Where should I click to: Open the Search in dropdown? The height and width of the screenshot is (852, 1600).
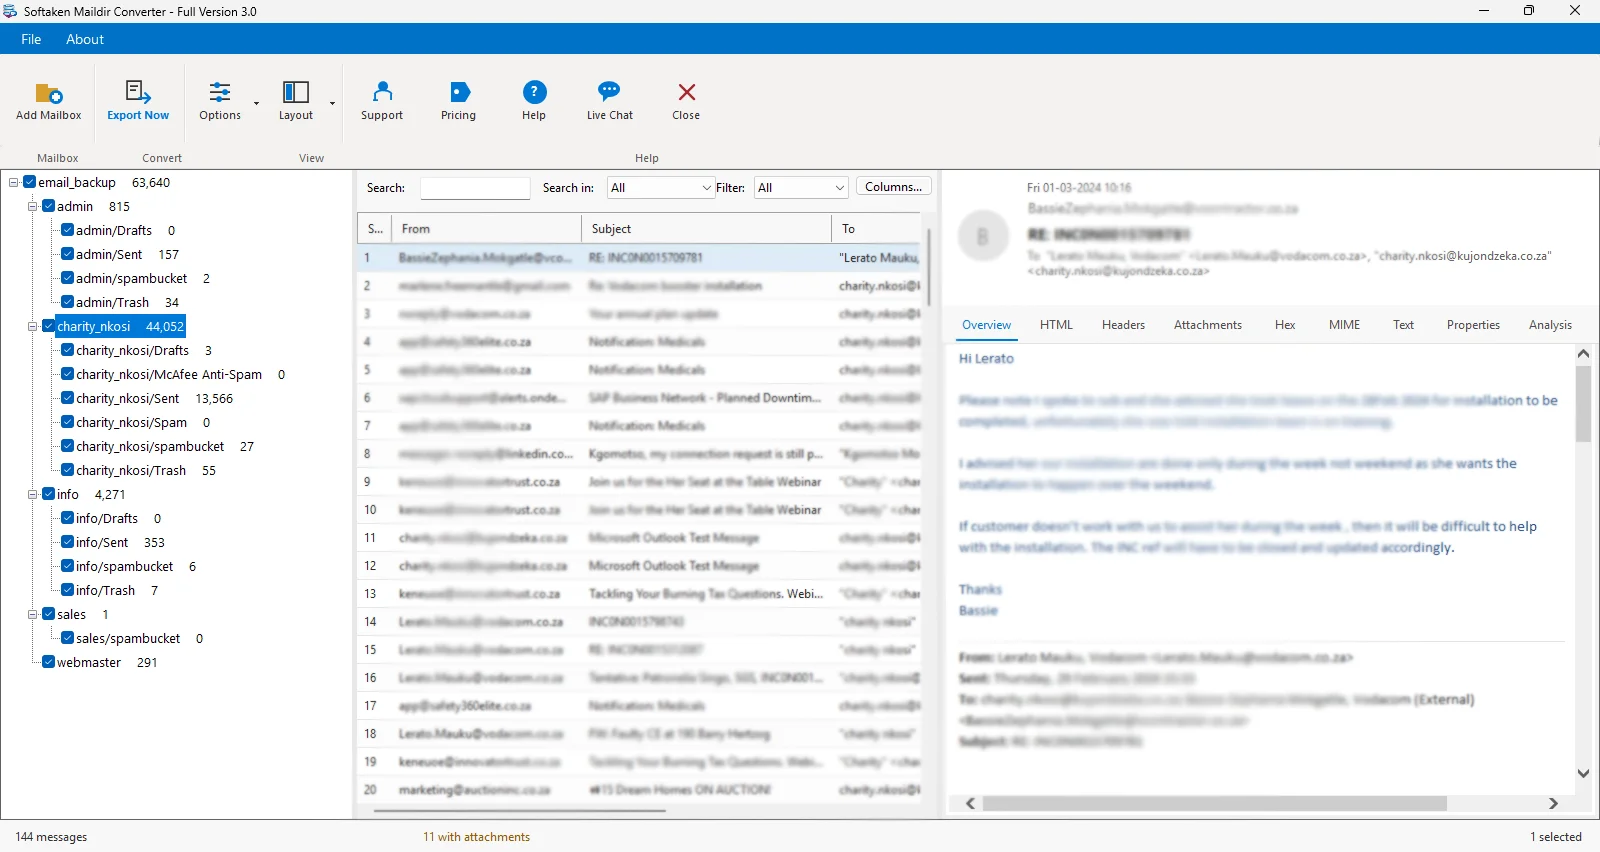661,188
